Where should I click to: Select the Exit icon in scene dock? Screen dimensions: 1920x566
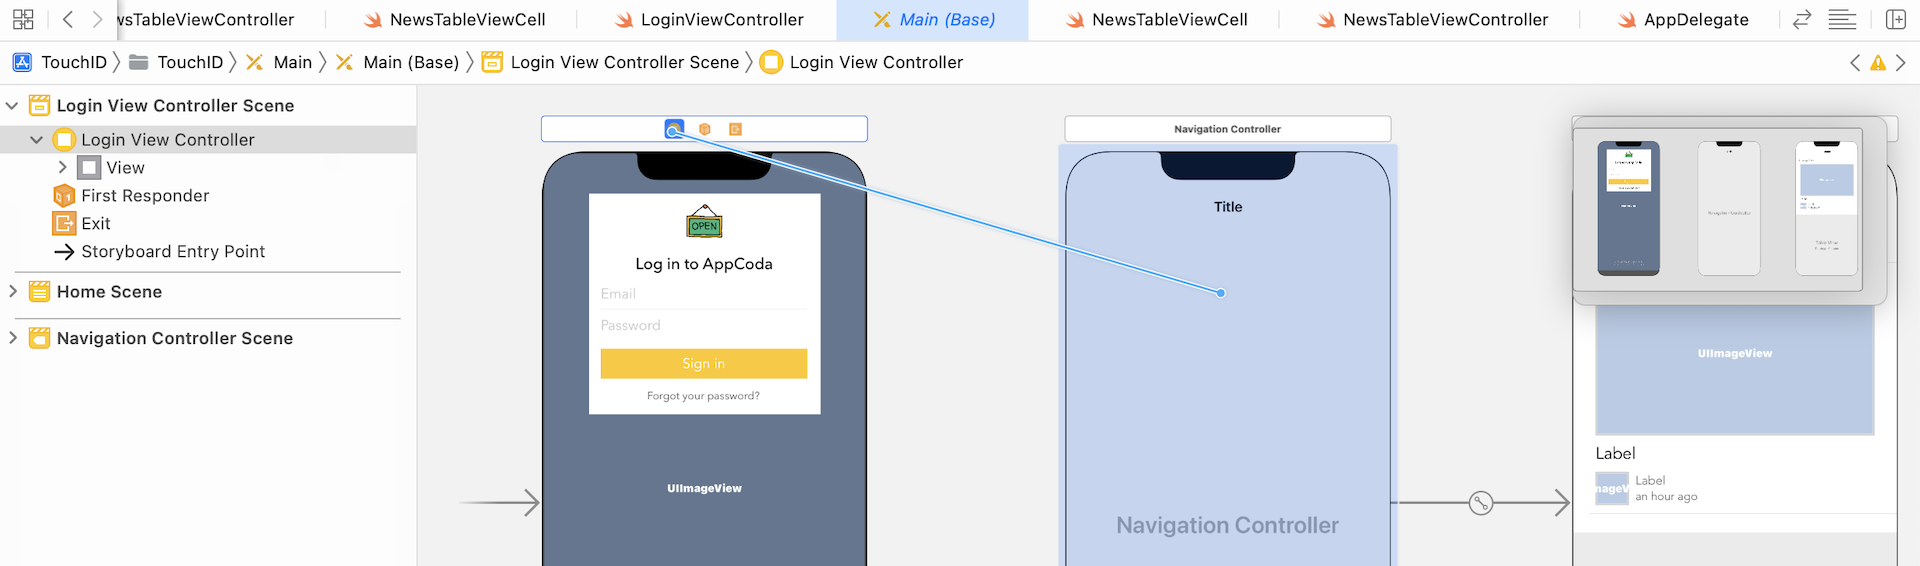tap(735, 129)
